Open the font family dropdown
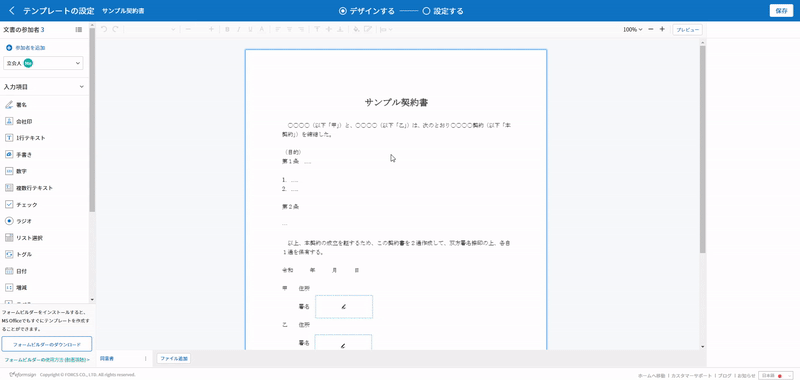The height and width of the screenshot is (380, 800). (x=151, y=29)
